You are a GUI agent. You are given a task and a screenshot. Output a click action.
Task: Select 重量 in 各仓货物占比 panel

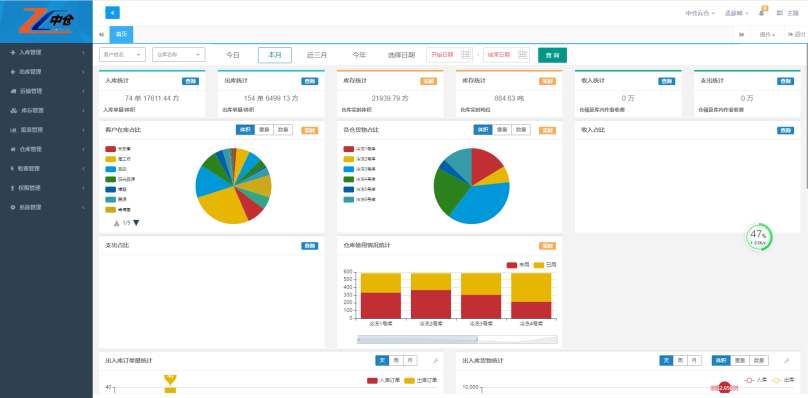pos(502,130)
